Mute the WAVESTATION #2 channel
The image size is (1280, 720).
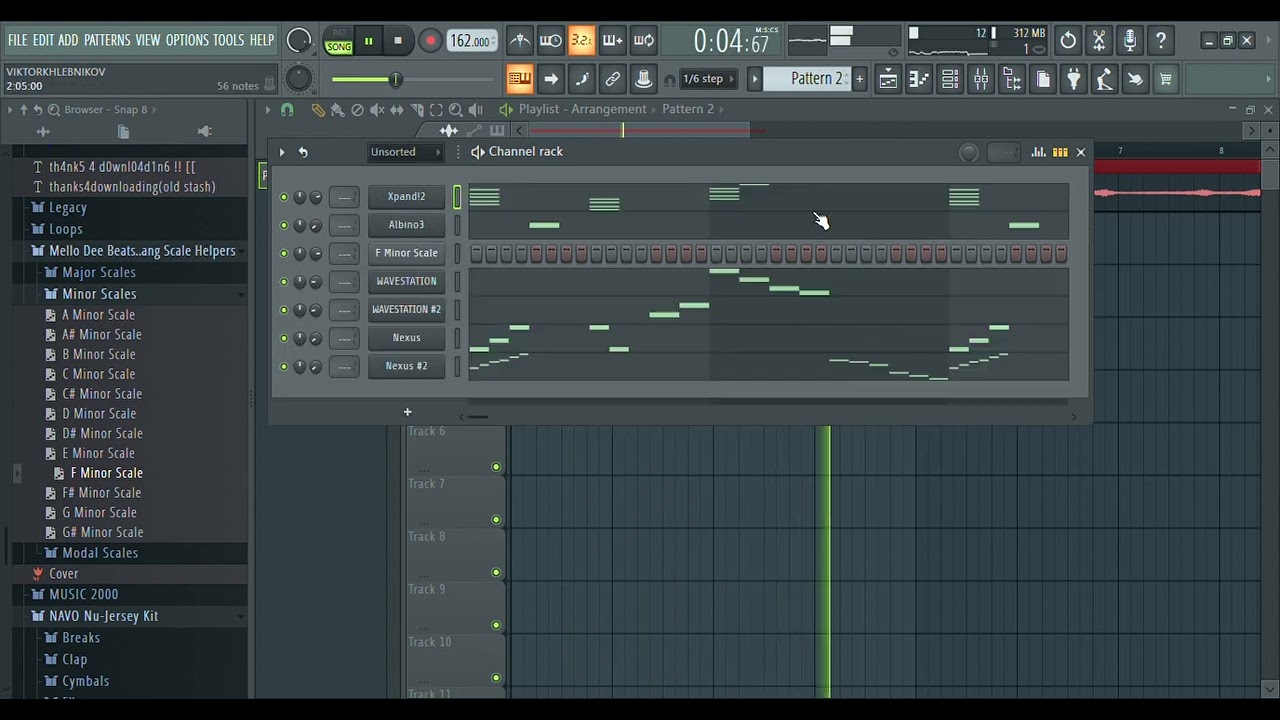(284, 310)
